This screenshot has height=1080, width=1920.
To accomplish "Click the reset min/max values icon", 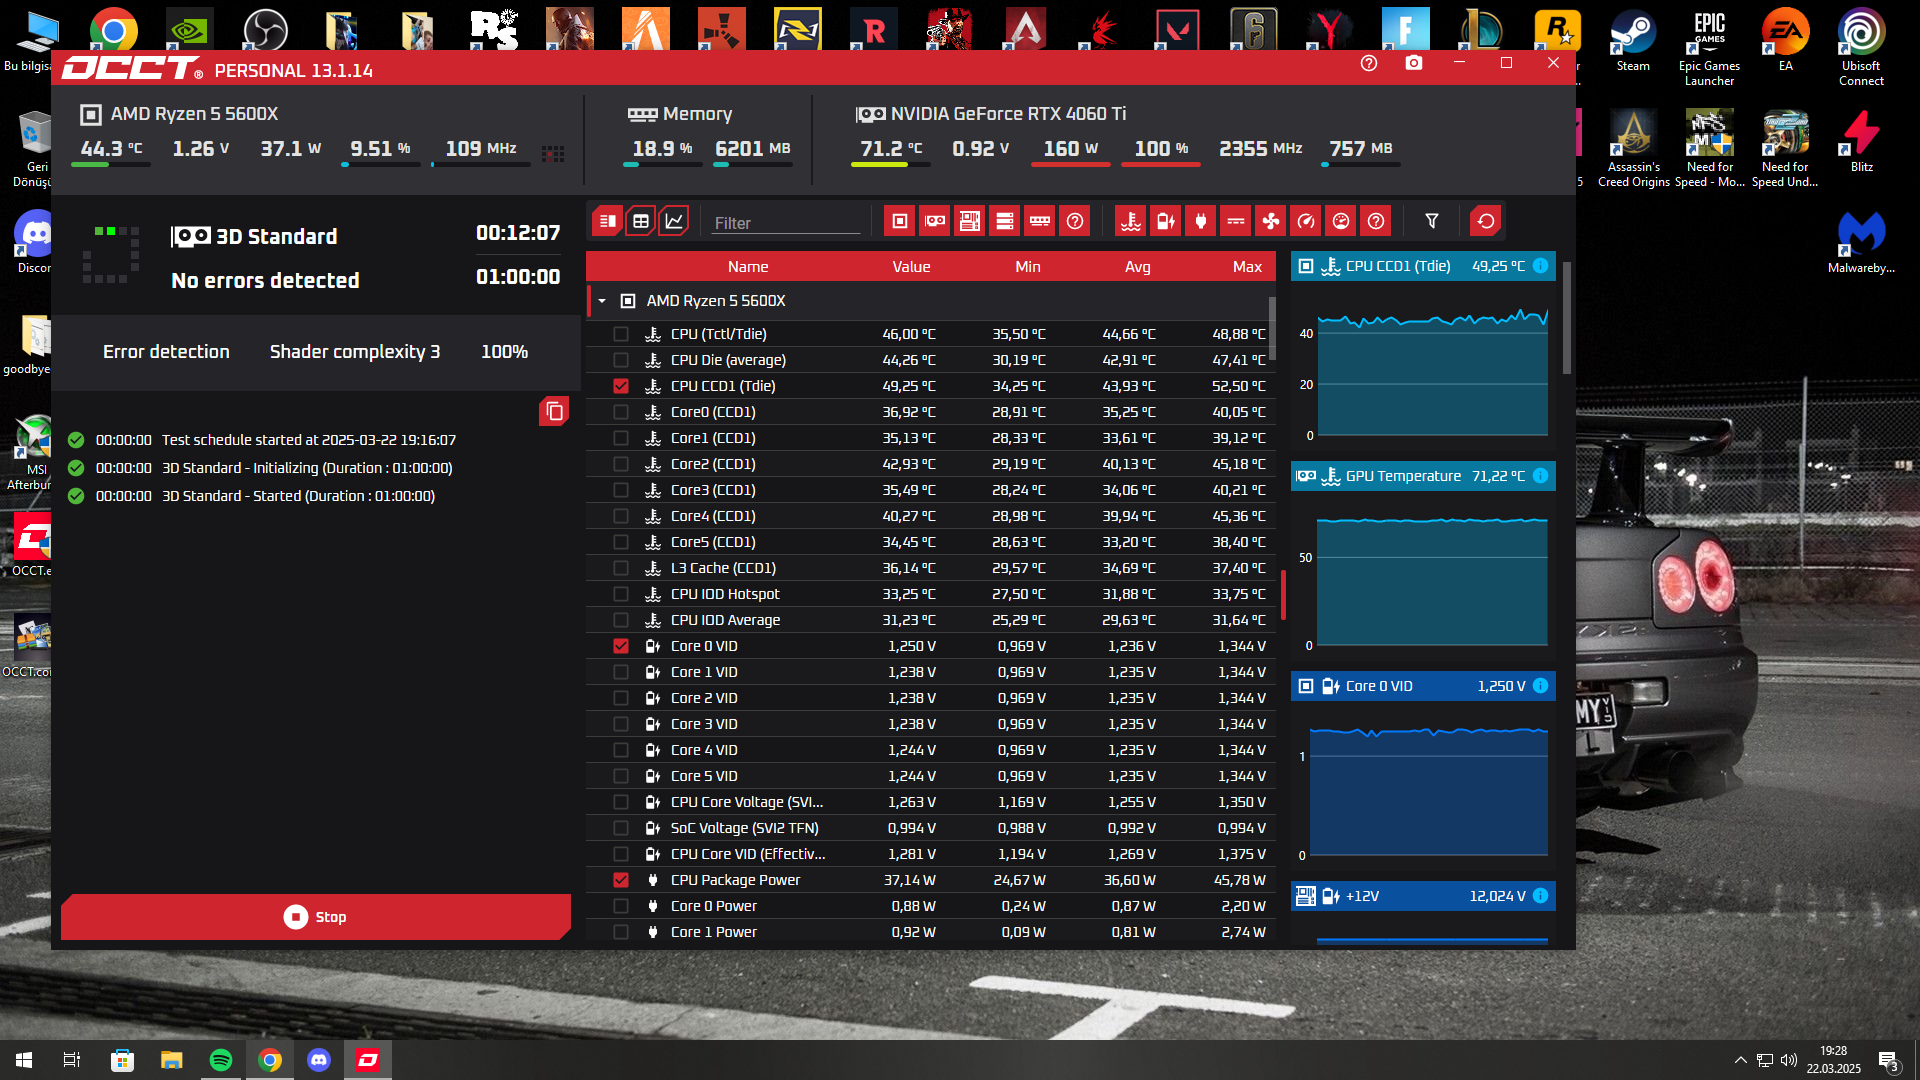I will 1486,222.
